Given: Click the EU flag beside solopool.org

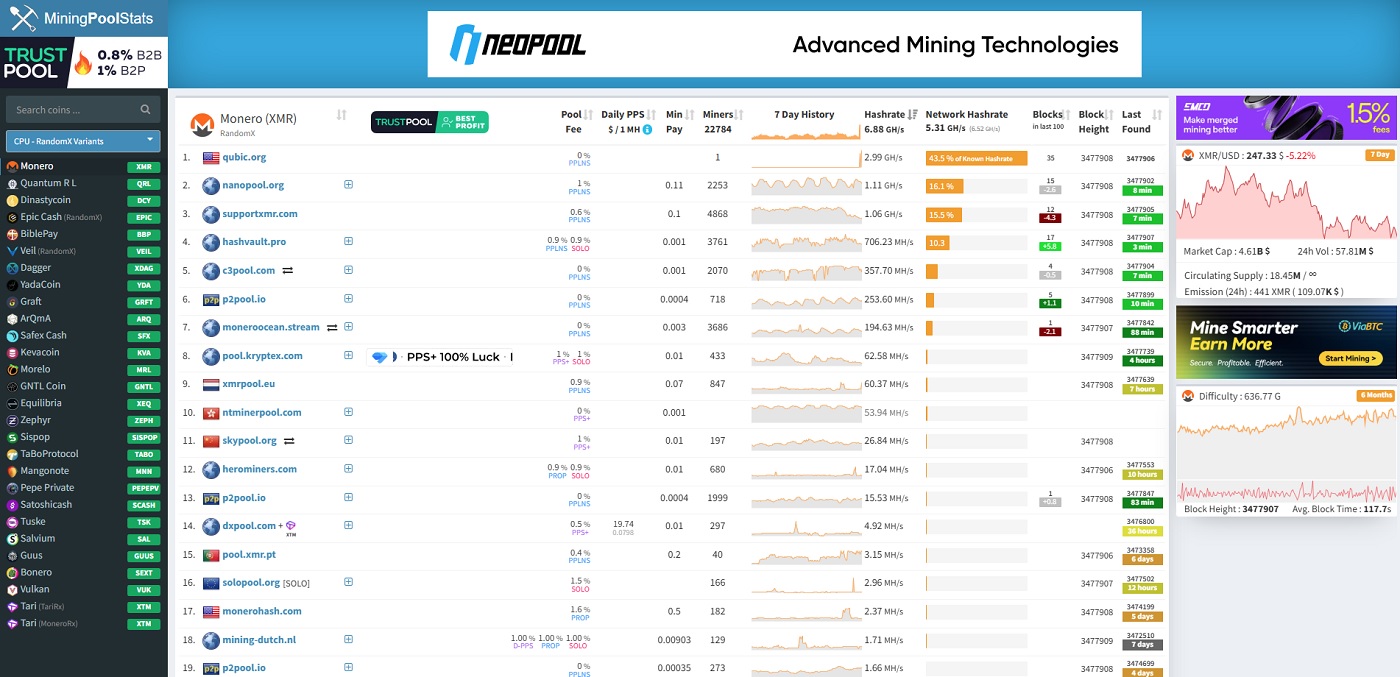Looking at the screenshot, I should click(x=211, y=583).
